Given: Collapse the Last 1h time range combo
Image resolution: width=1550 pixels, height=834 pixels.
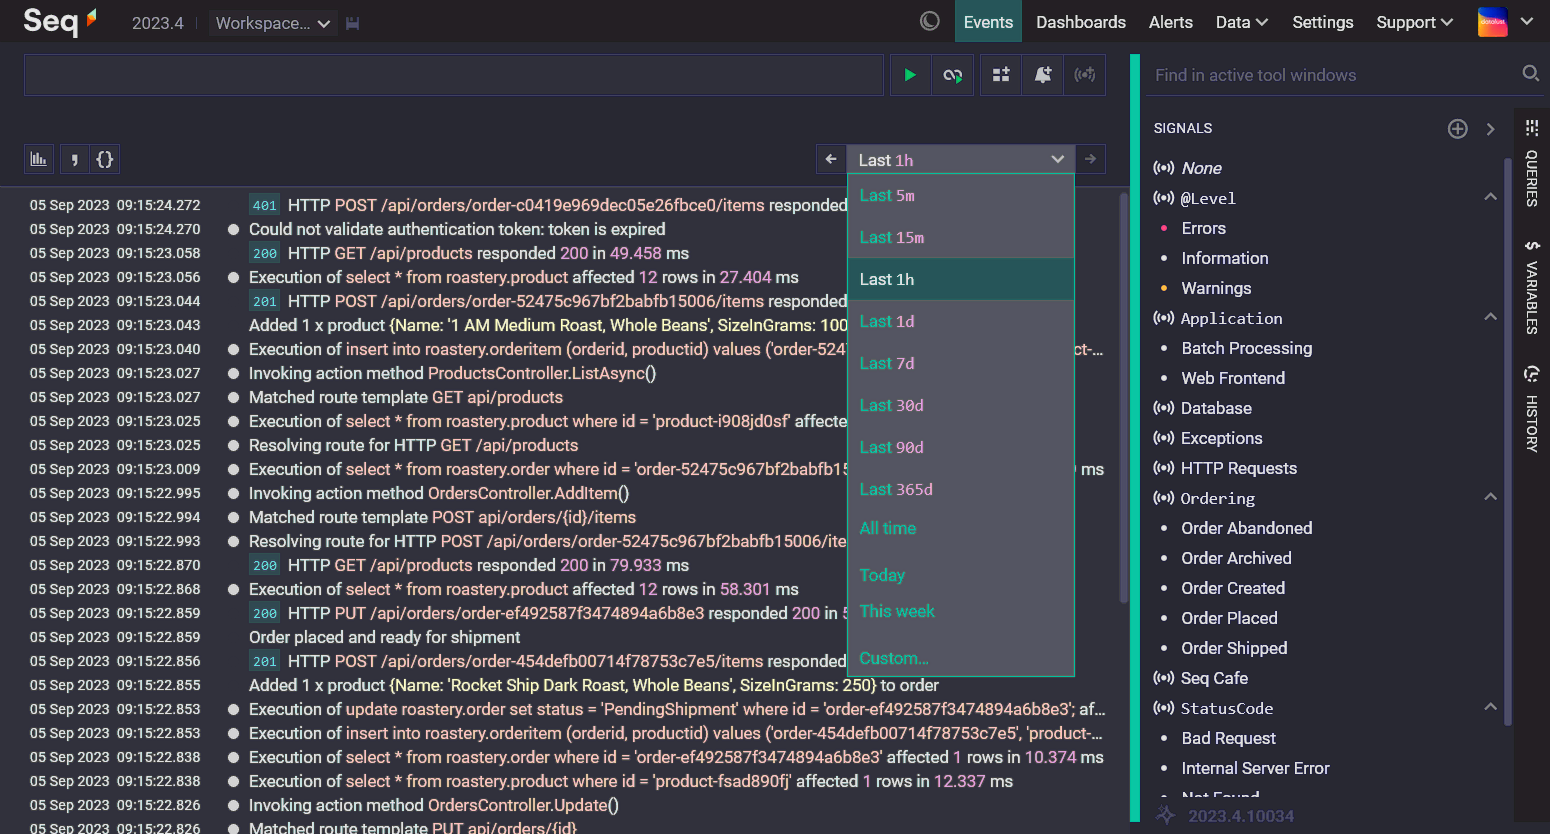Looking at the screenshot, I should [x=960, y=160].
